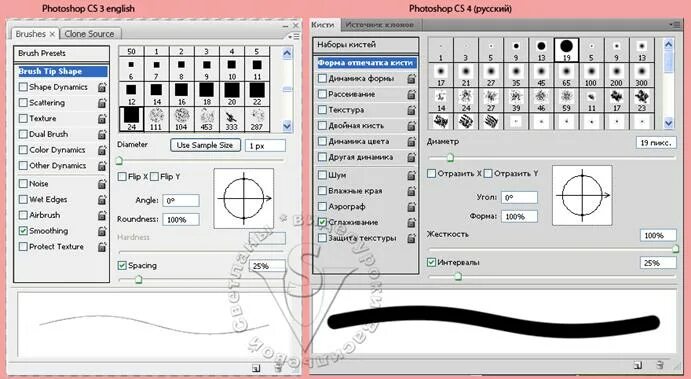Open CS4 Кисти panel flyout menu

tap(674, 25)
